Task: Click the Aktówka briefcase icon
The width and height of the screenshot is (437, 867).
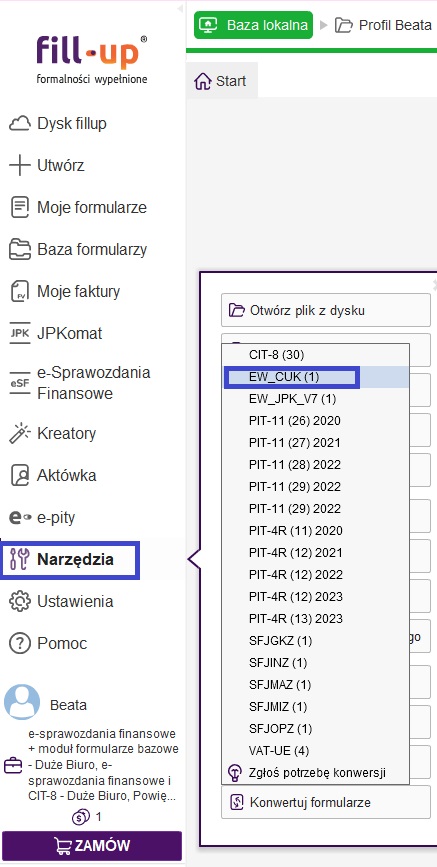Action: 20,476
